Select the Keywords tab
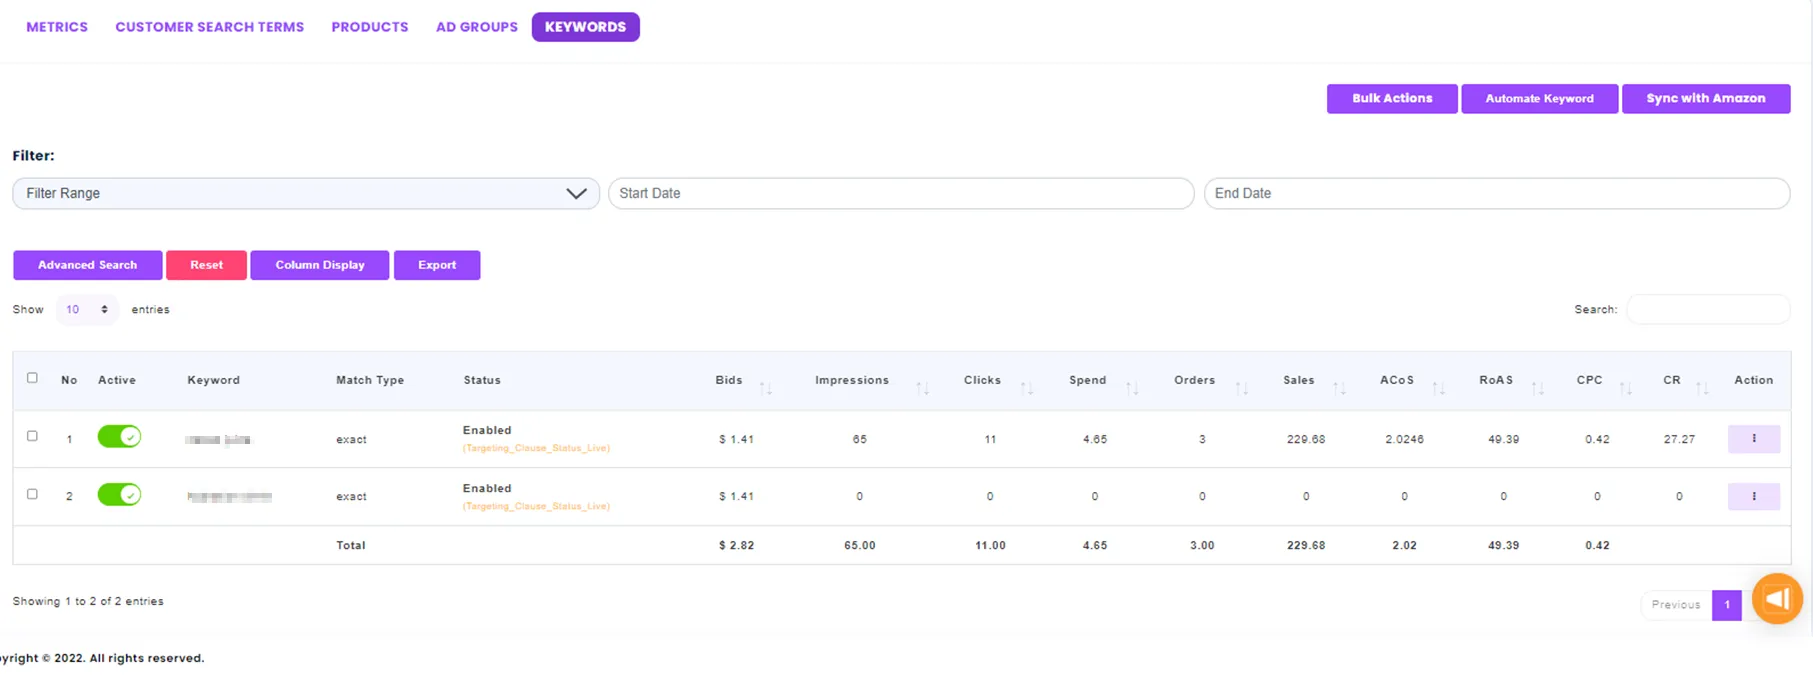 [586, 27]
